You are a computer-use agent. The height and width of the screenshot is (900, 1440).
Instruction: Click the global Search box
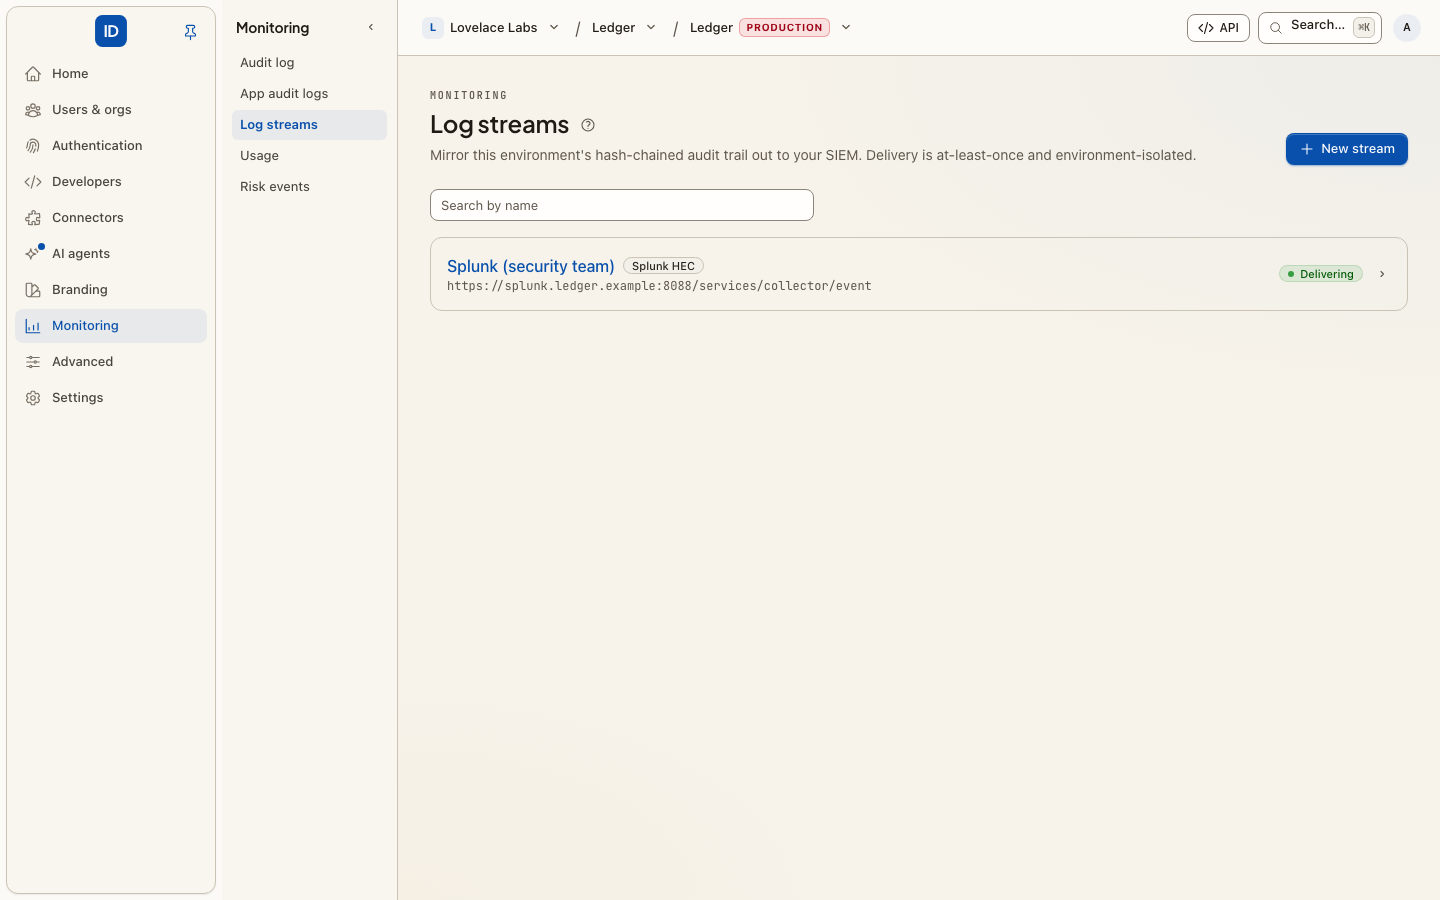(x=1320, y=28)
